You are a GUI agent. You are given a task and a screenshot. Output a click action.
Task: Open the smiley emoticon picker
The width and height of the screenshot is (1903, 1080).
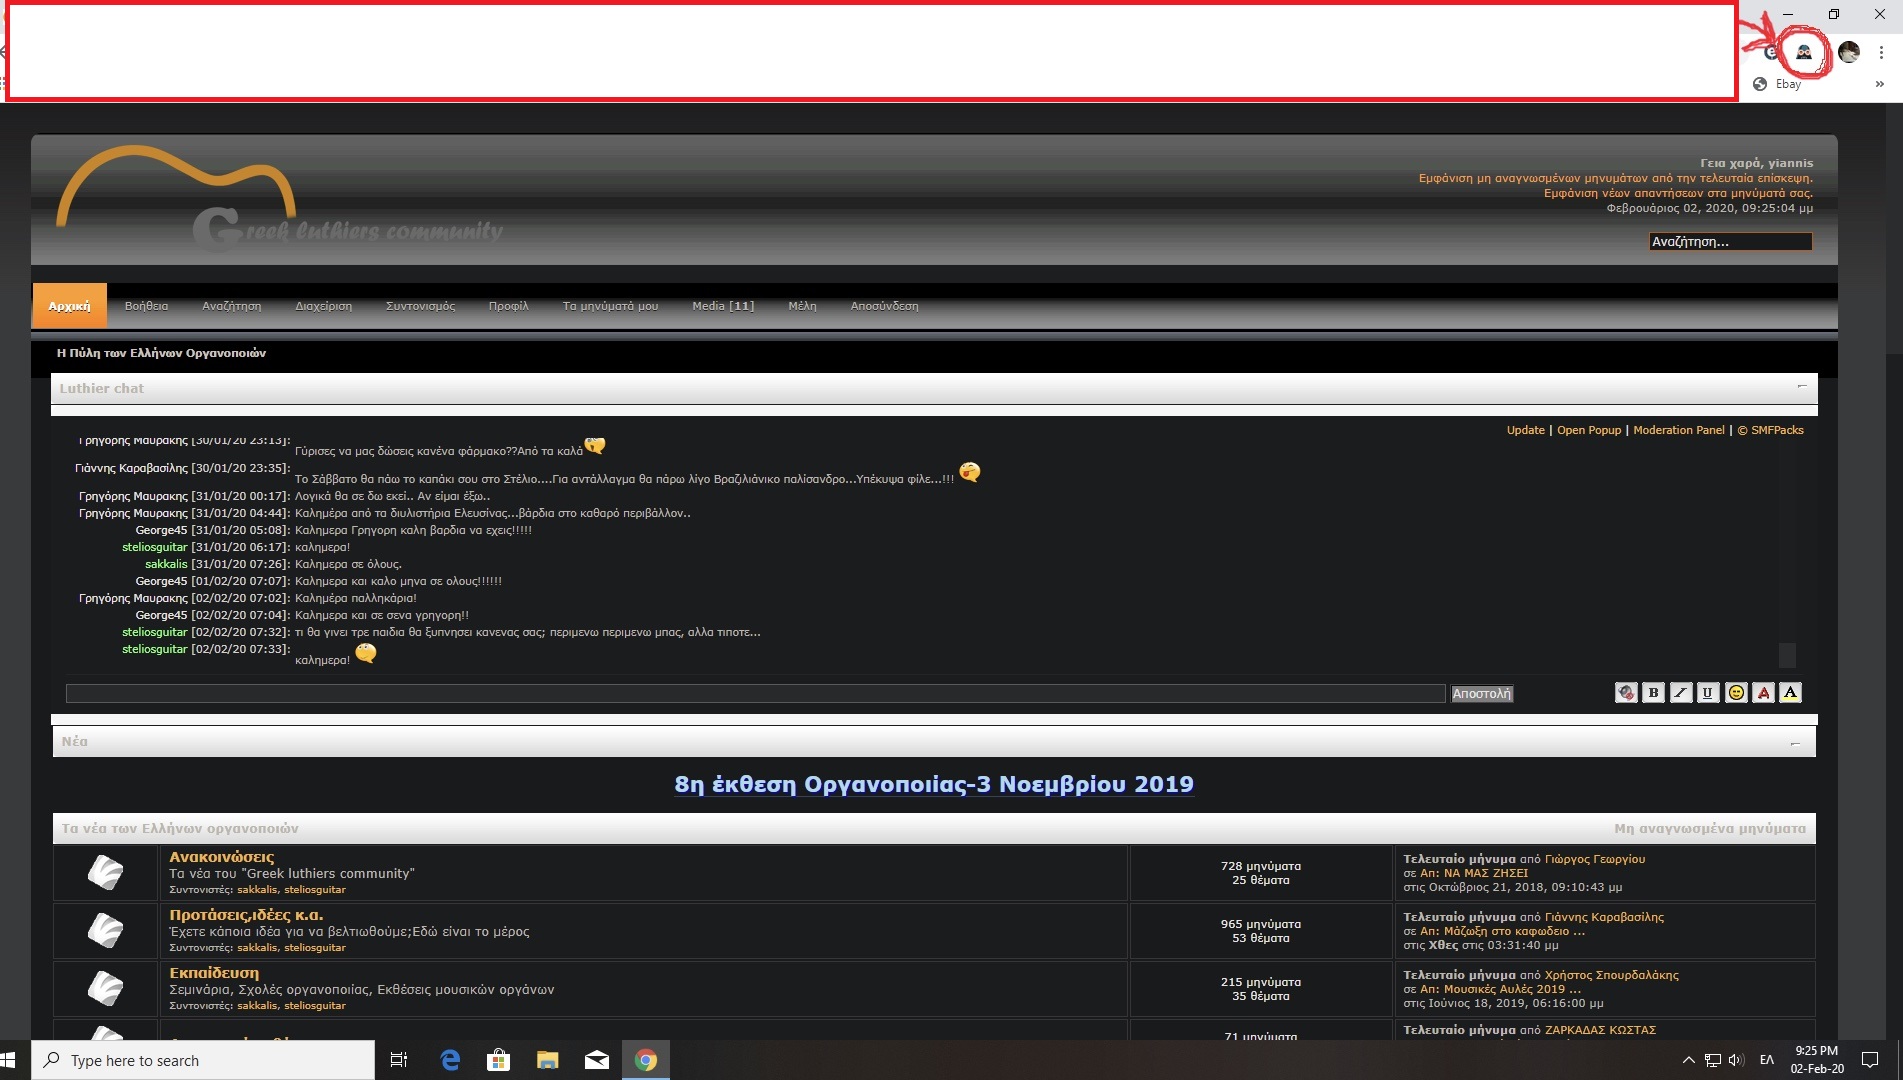tap(1736, 692)
